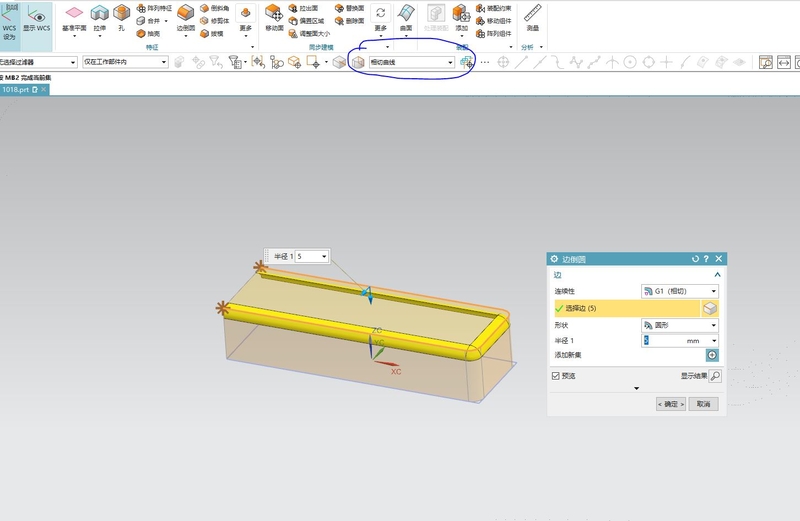Click the 半径 1 value field in dialog
Image resolution: width=800 pixels, height=521 pixels.
660,340
